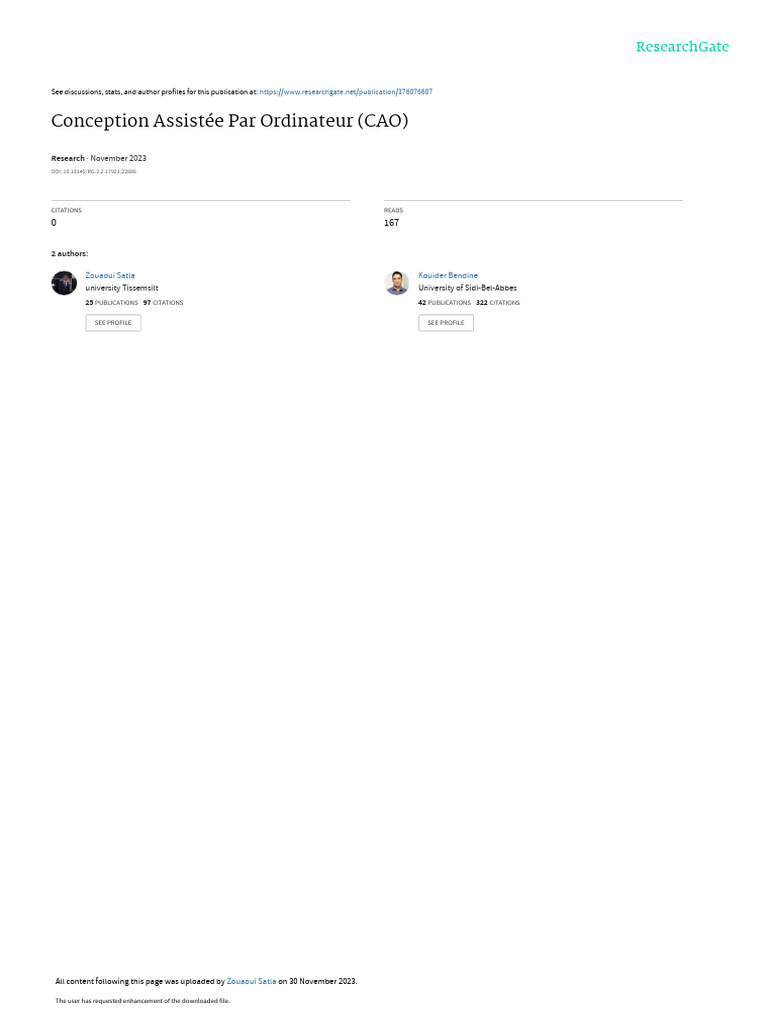This screenshot has width=768, height=1024.
Task: Click 25 Publications under Zouaoui Satla
Action: pyautogui.click(x=112, y=303)
